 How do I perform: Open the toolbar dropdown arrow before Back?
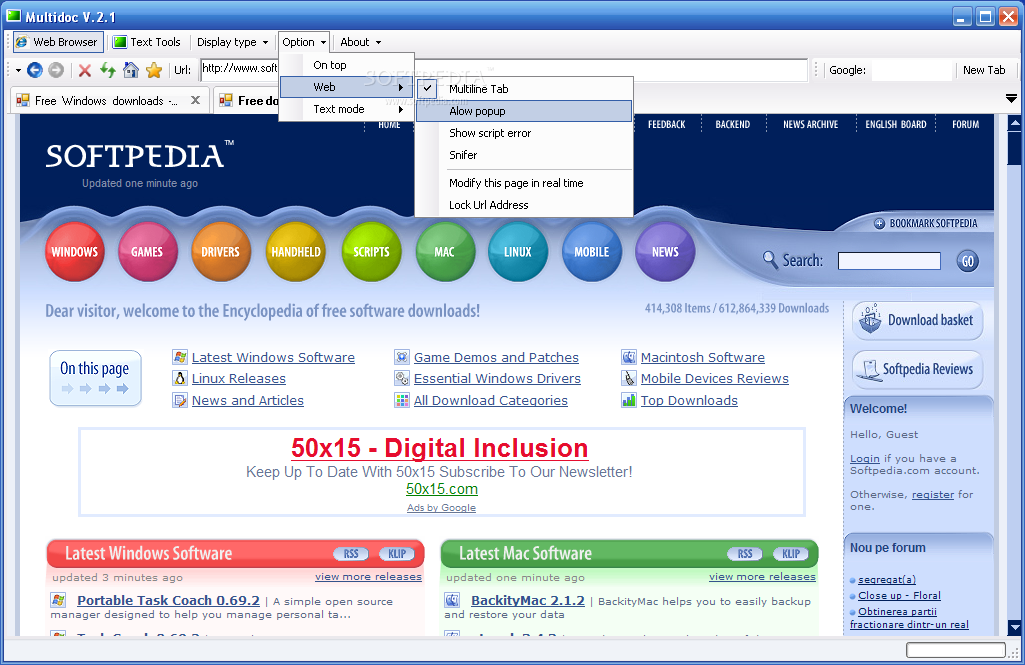click(18, 70)
